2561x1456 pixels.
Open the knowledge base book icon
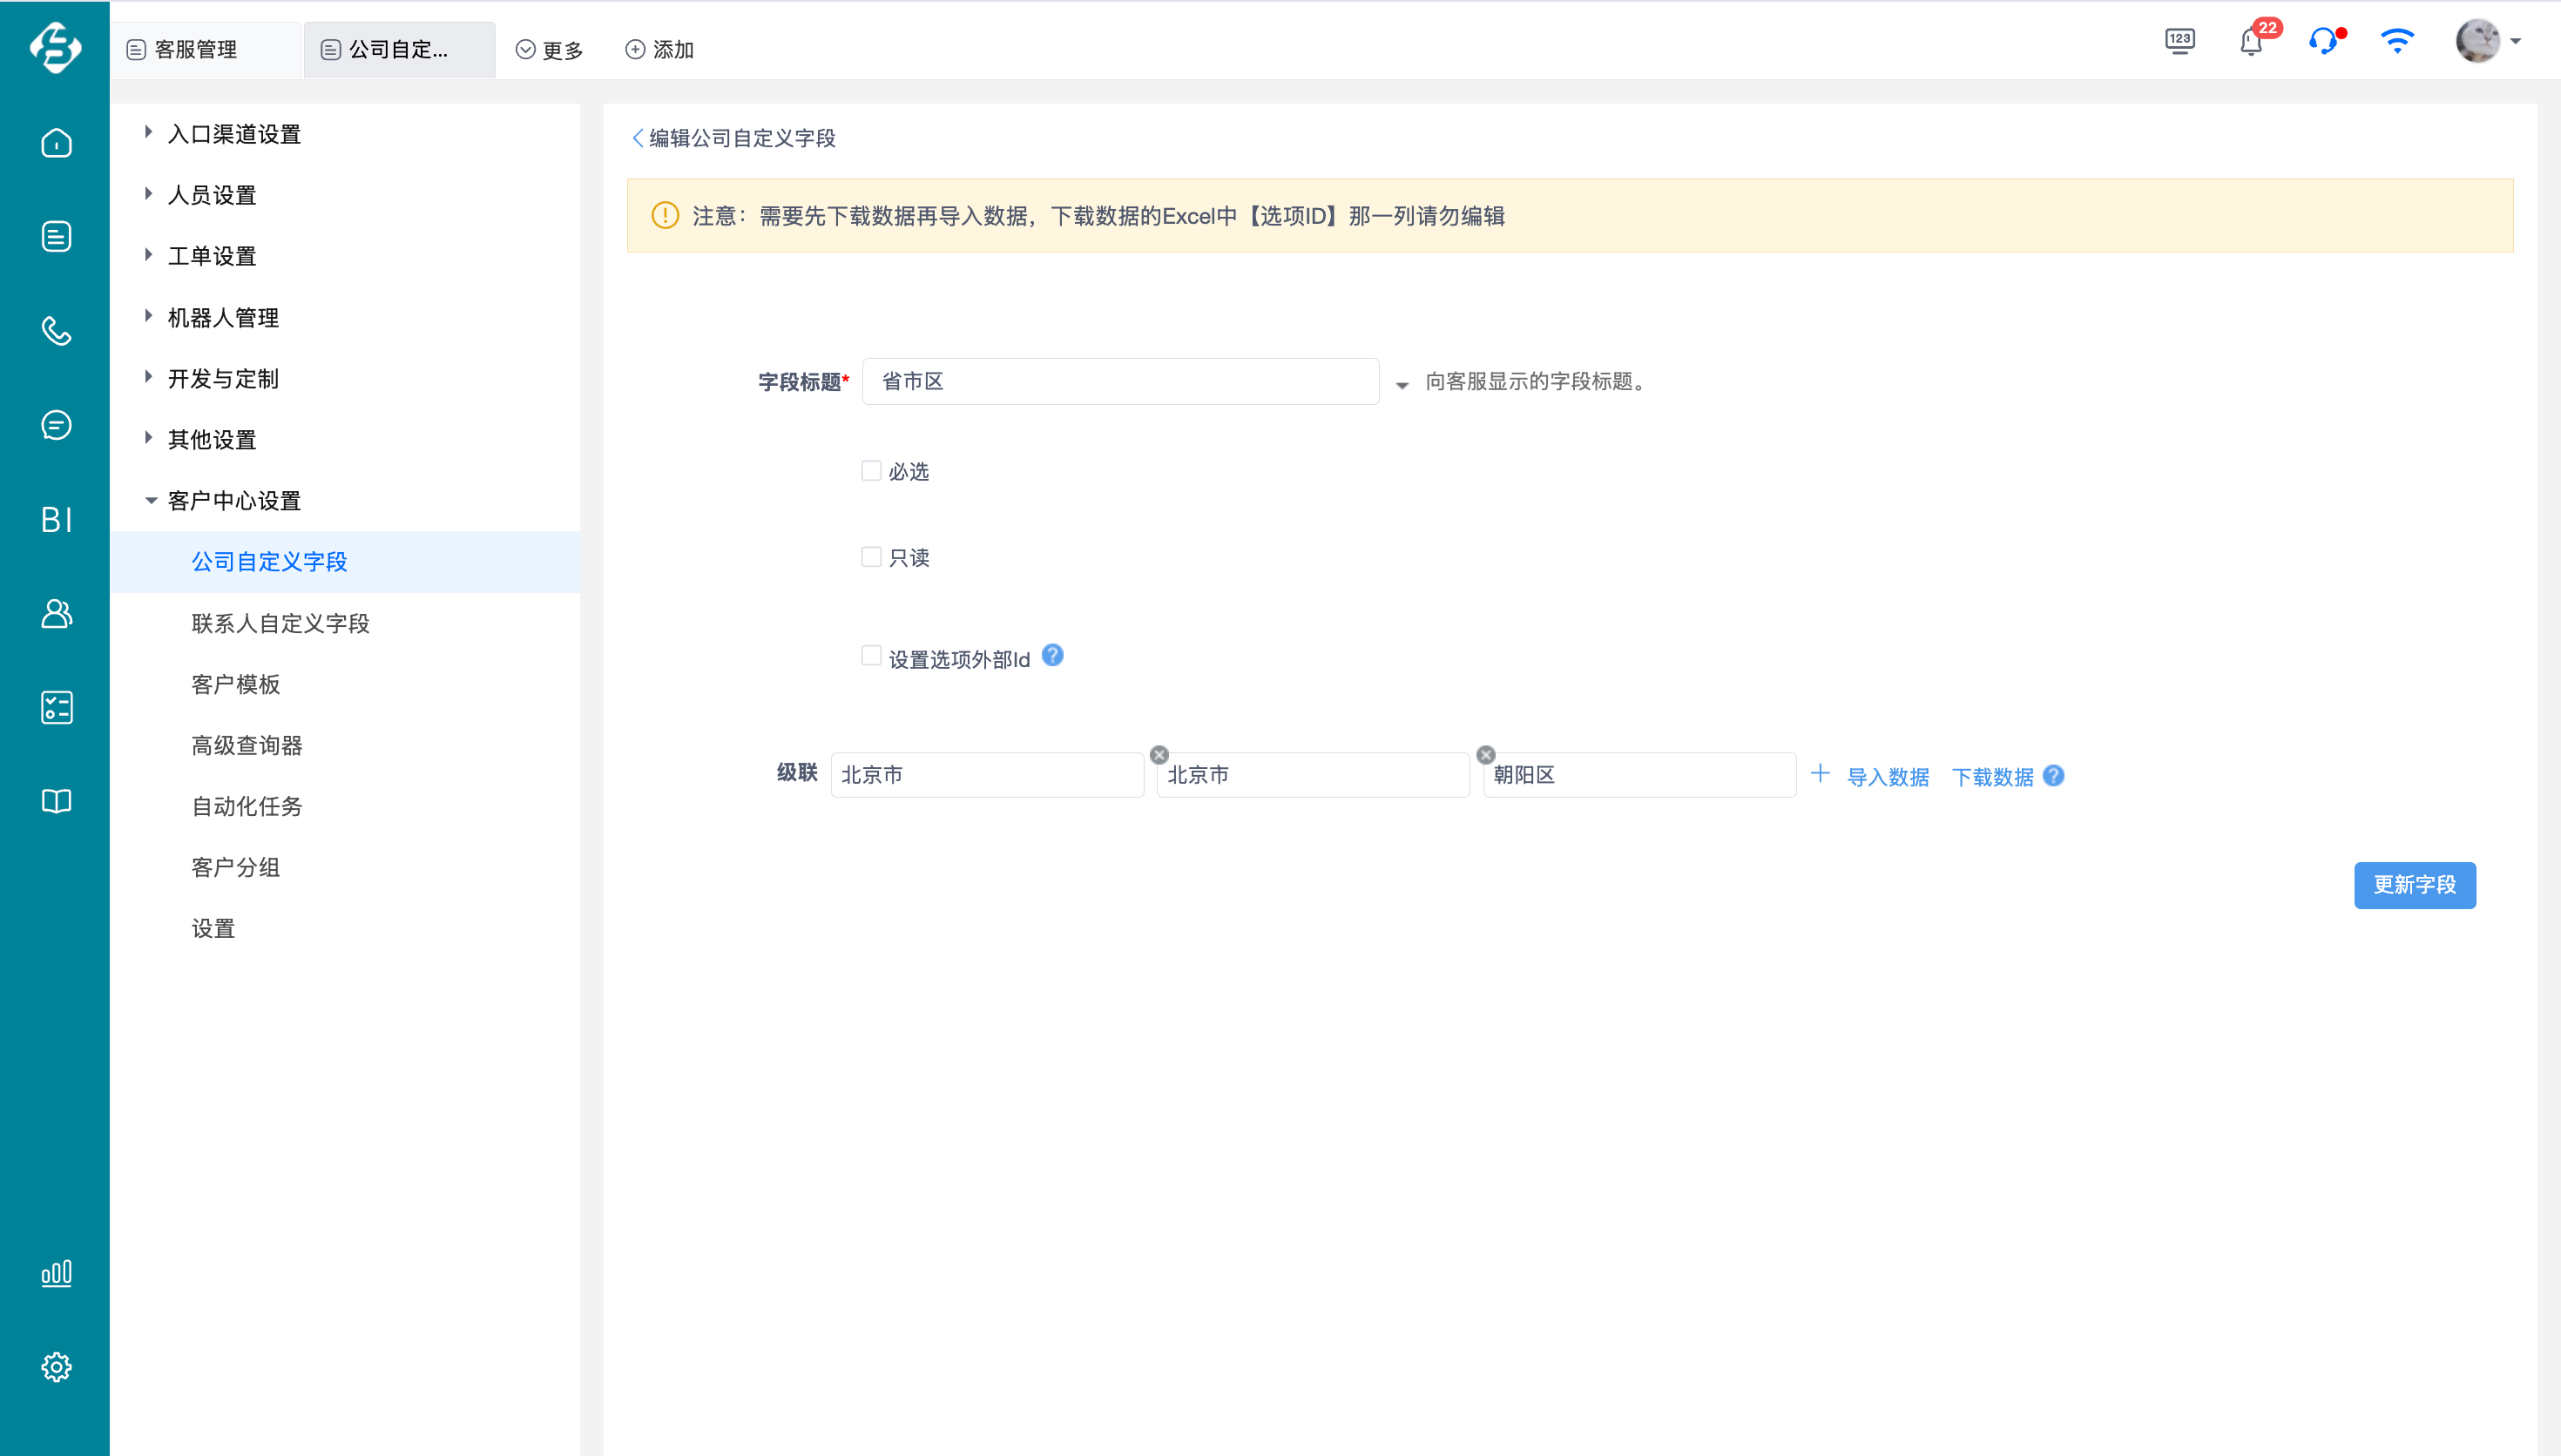(x=56, y=801)
